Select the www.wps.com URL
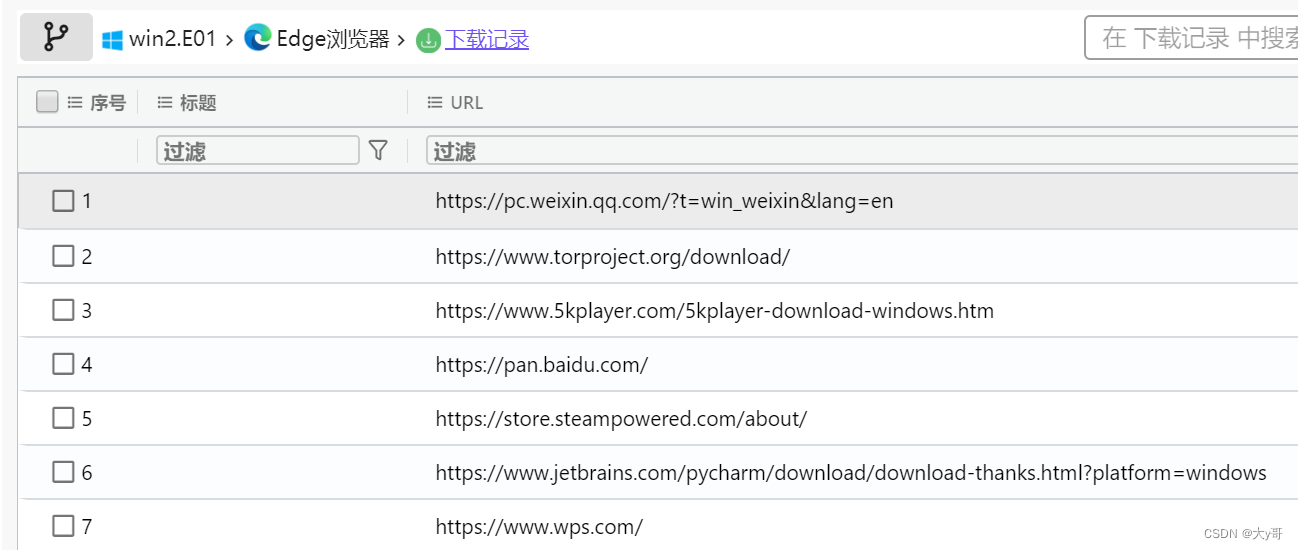Image resolution: width=1298 pixels, height=550 pixels. [x=539, y=526]
